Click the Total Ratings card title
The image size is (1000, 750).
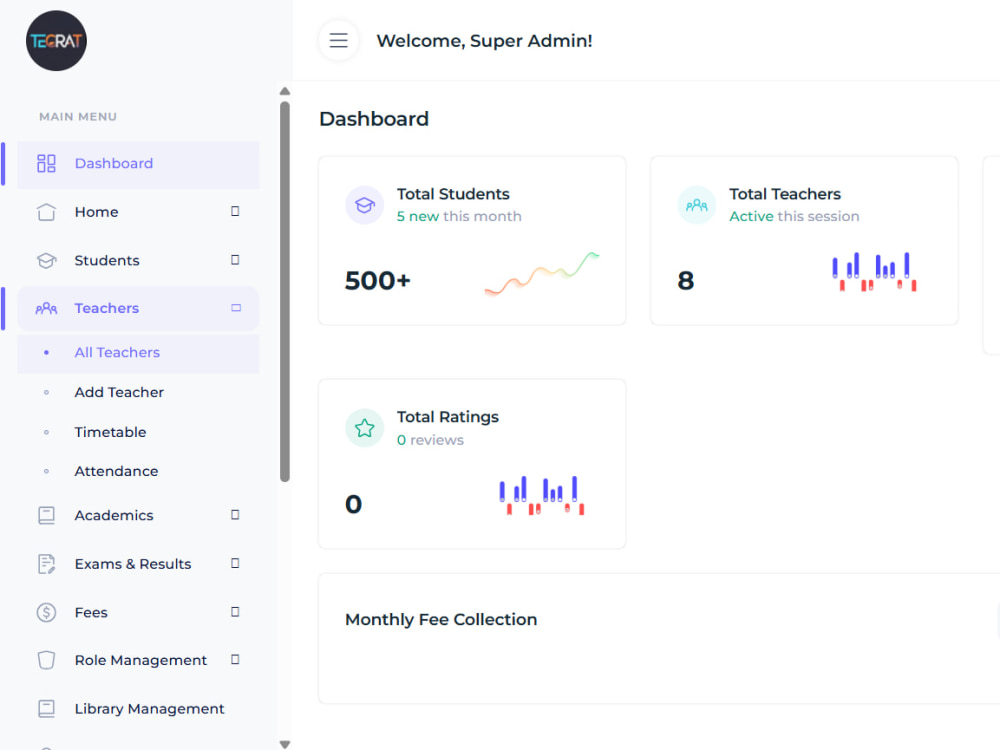coord(448,417)
